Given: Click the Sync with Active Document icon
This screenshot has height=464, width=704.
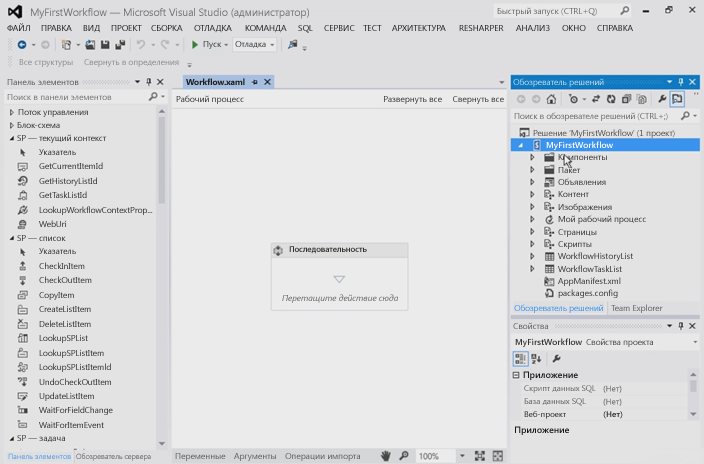Looking at the screenshot, I should click(x=596, y=99).
